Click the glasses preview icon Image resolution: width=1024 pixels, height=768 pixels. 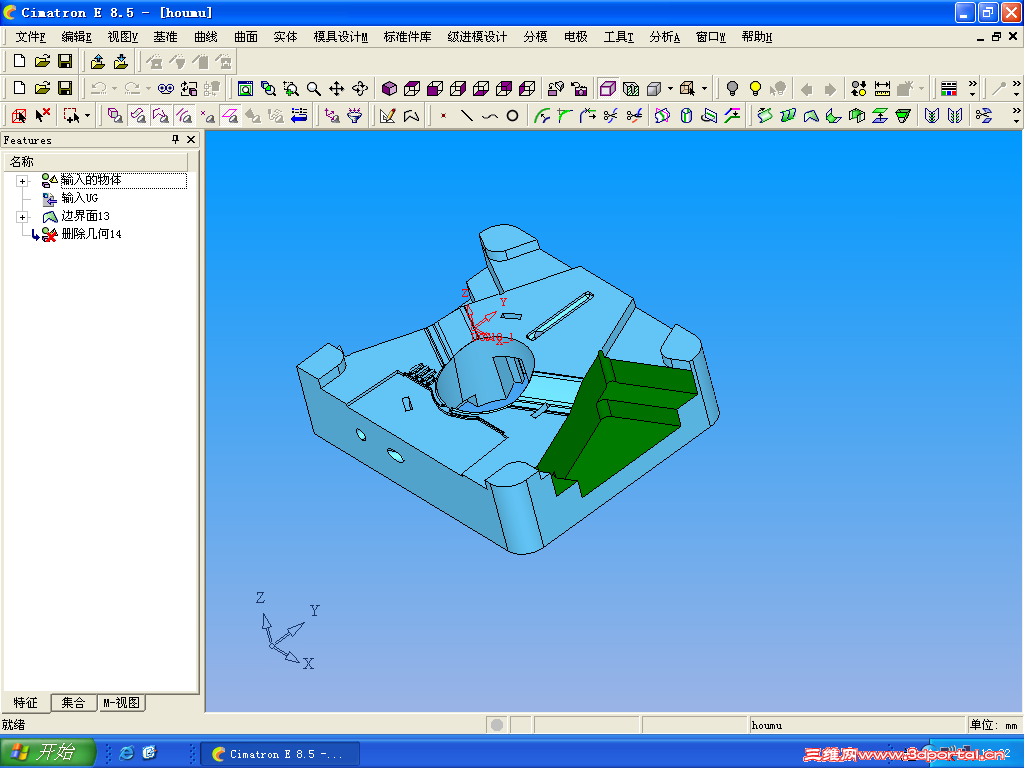tap(166, 88)
